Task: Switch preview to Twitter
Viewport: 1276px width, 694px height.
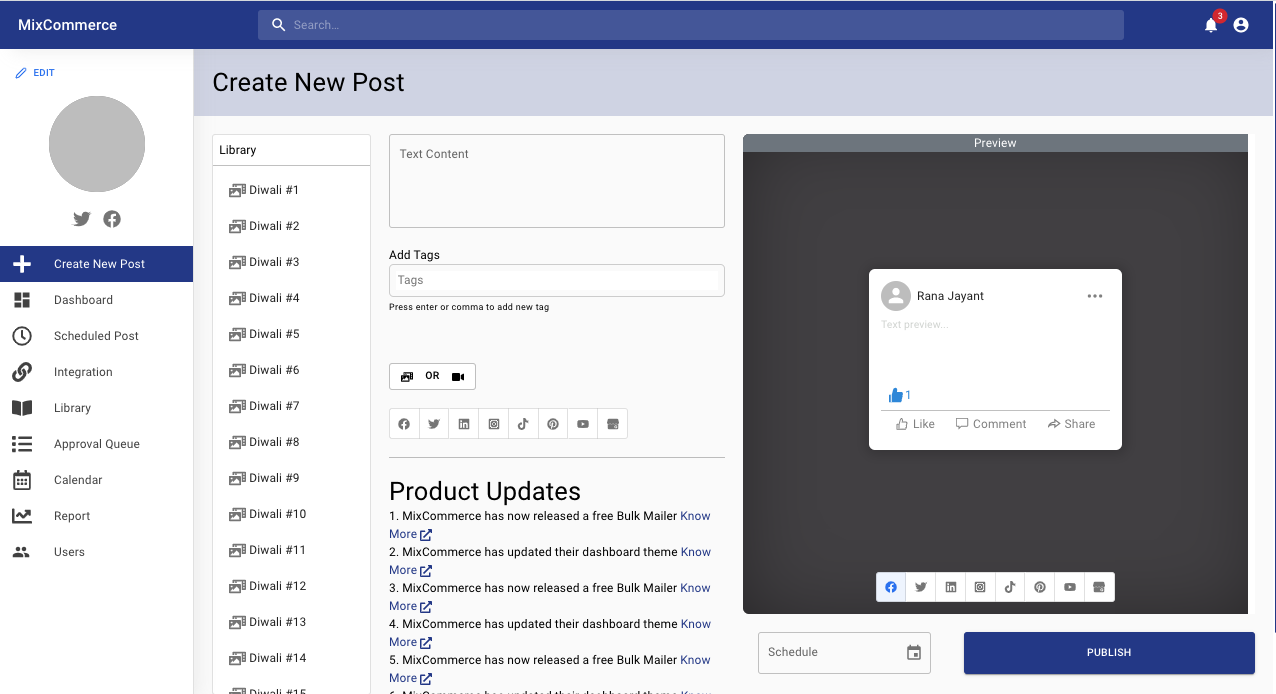Action: pyautogui.click(x=921, y=587)
